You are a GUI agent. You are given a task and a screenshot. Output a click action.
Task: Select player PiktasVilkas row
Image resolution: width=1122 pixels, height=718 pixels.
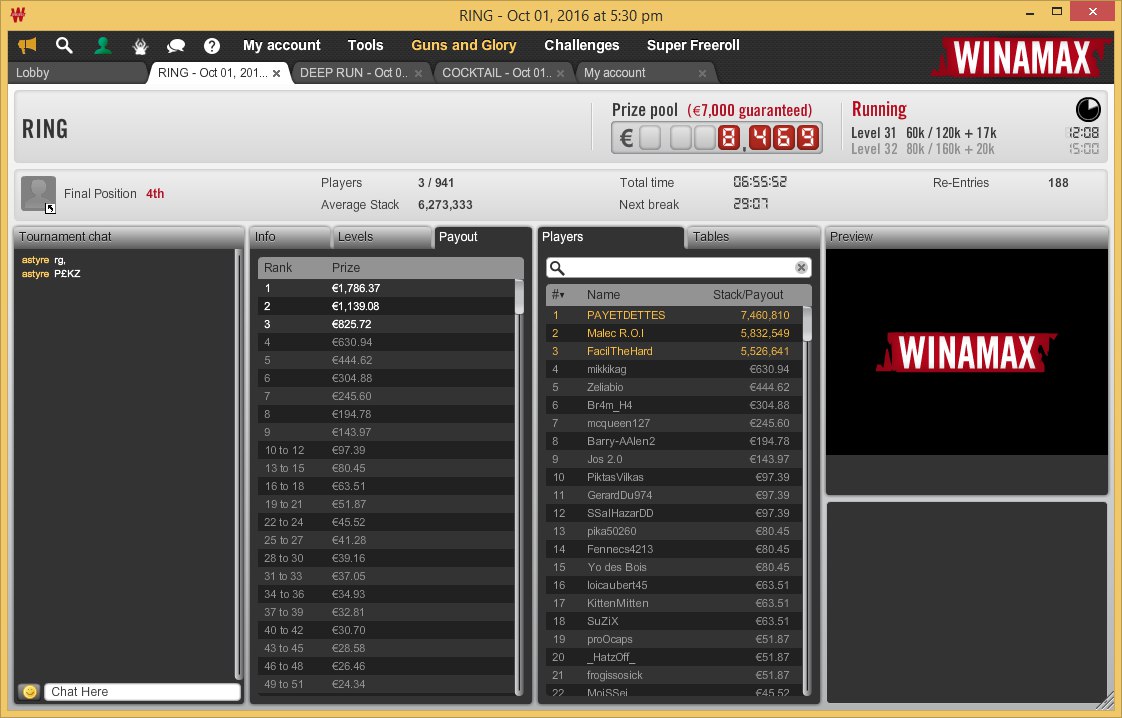[x=674, y=477]
